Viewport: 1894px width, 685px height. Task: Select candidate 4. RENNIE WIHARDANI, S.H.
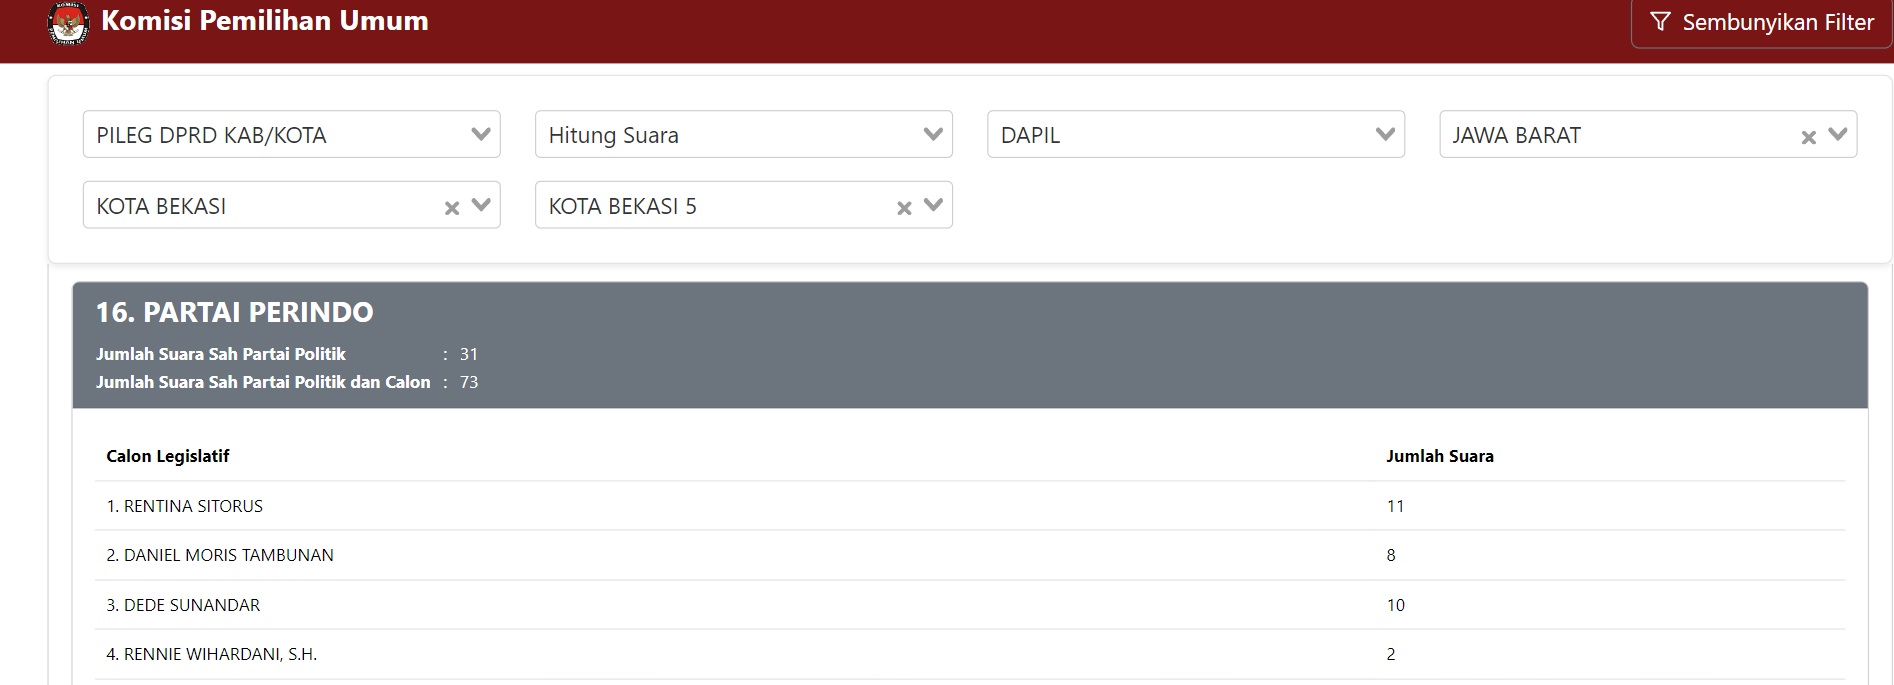tap(212, 654)
